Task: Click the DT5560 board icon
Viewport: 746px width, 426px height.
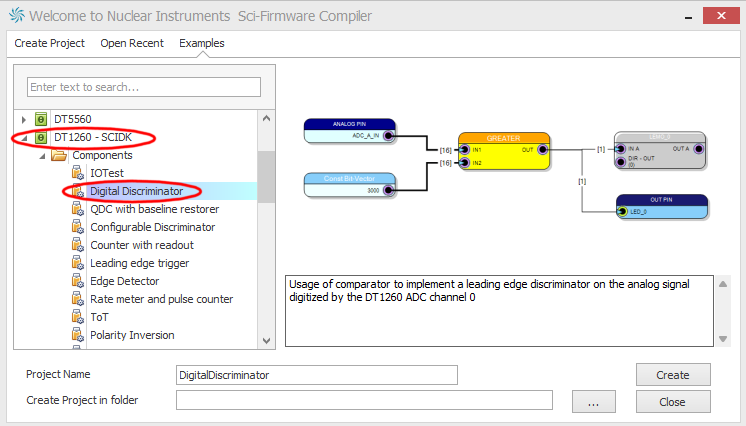Action: (x=41, y=119)
